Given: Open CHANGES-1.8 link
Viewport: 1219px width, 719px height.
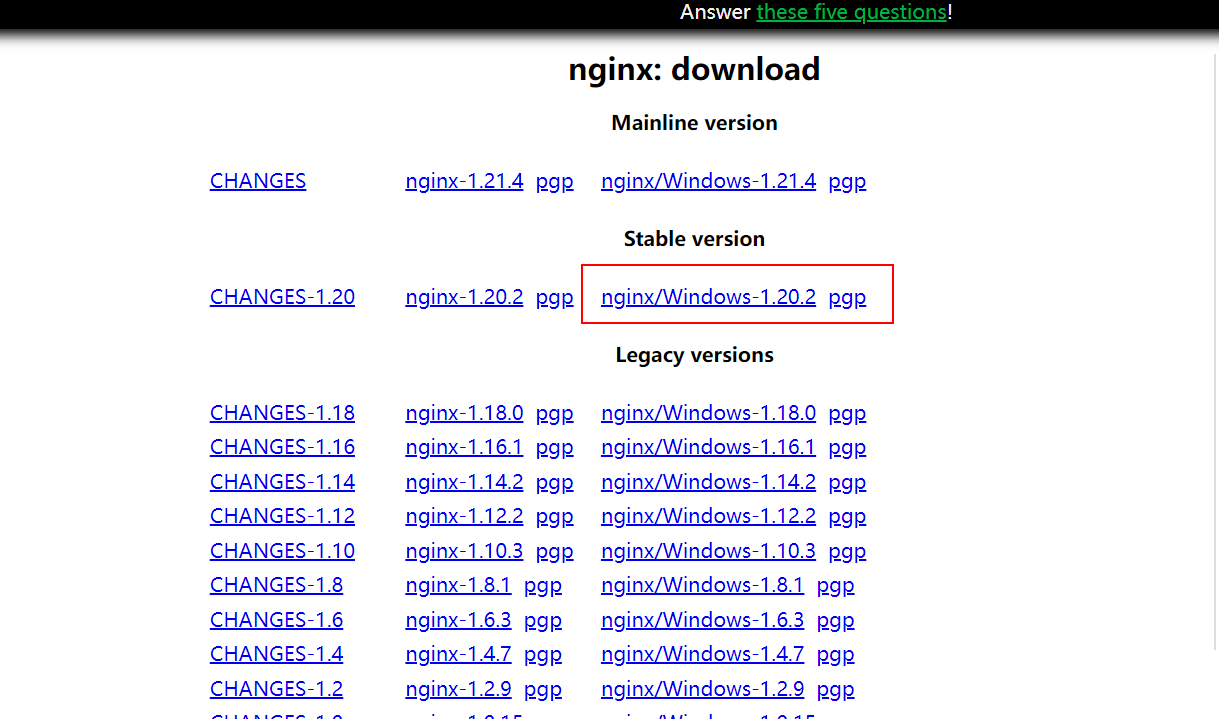Looking at the screenshot, I should tap(276, 585).
